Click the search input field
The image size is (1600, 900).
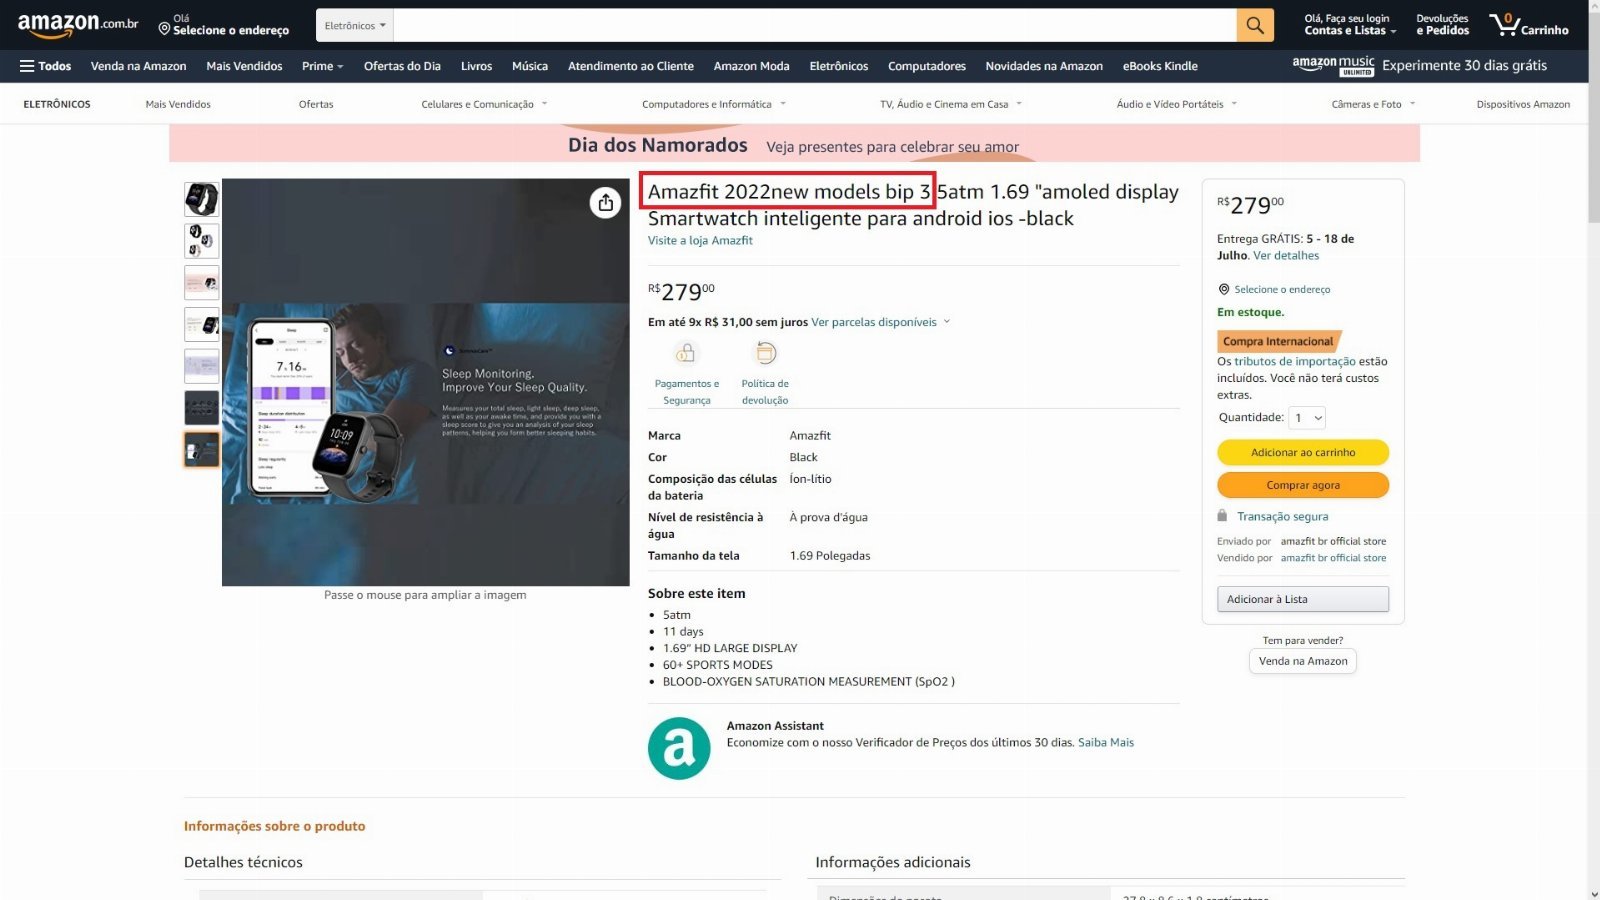tap(815, 25)
